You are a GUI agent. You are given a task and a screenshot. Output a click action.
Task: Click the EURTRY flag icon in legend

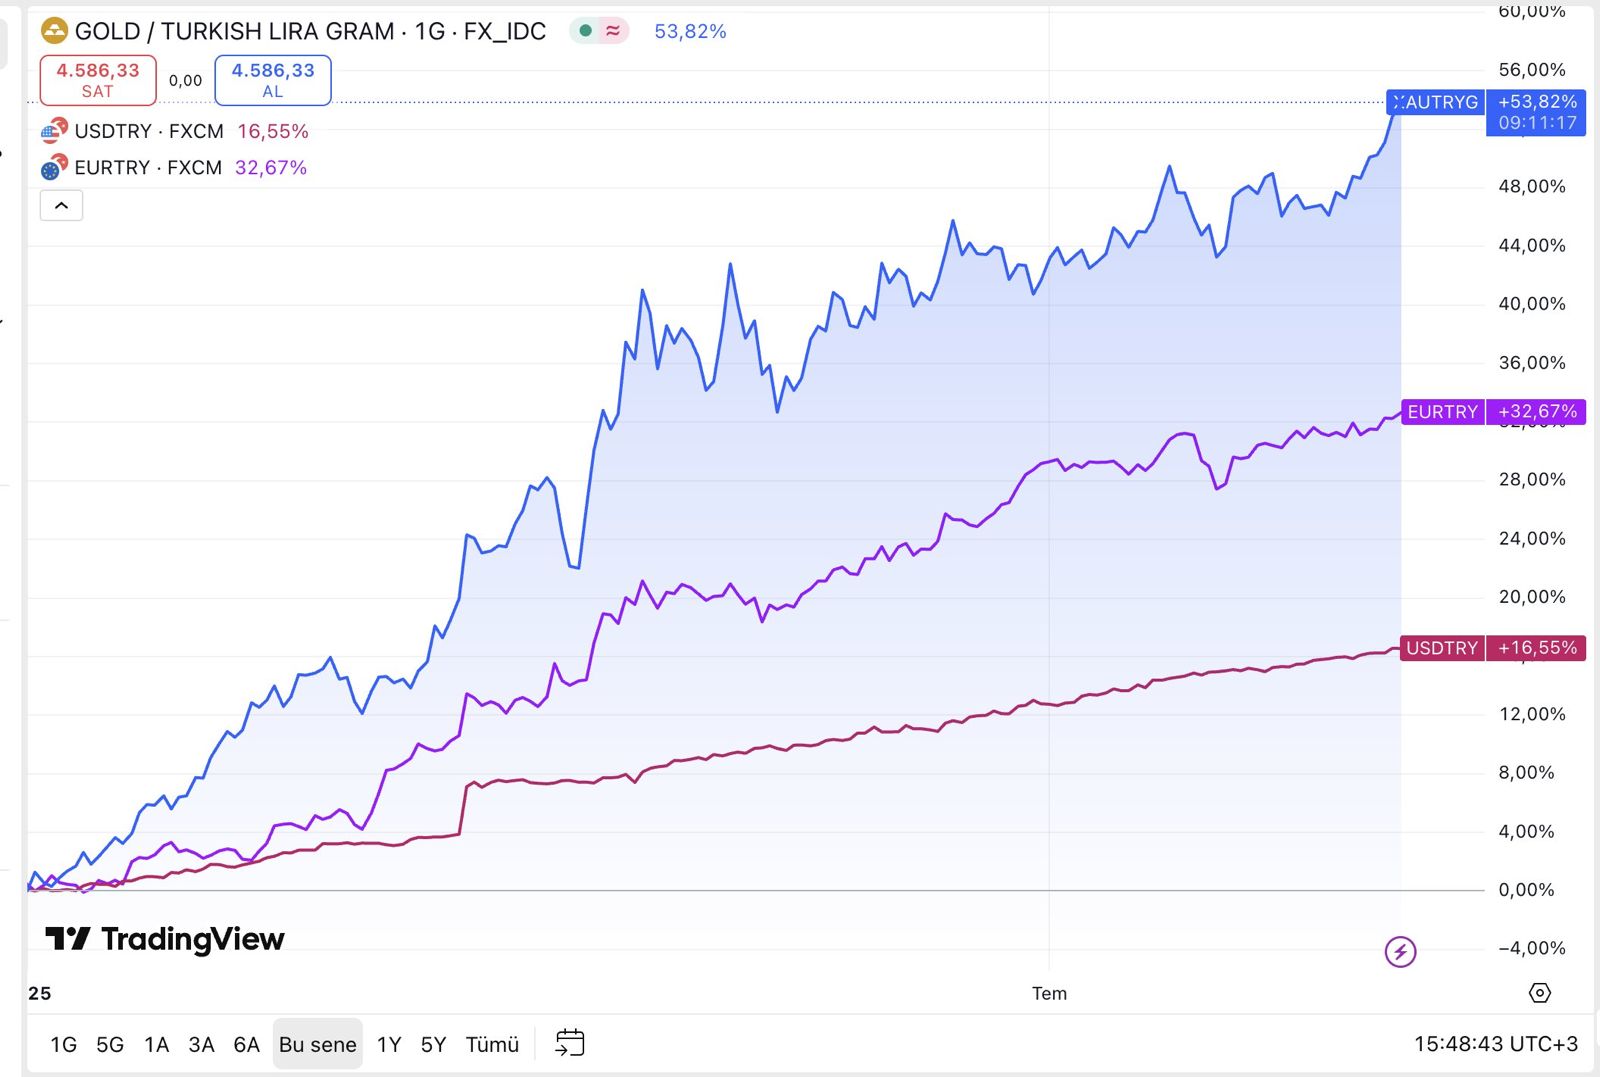[54, 167]
